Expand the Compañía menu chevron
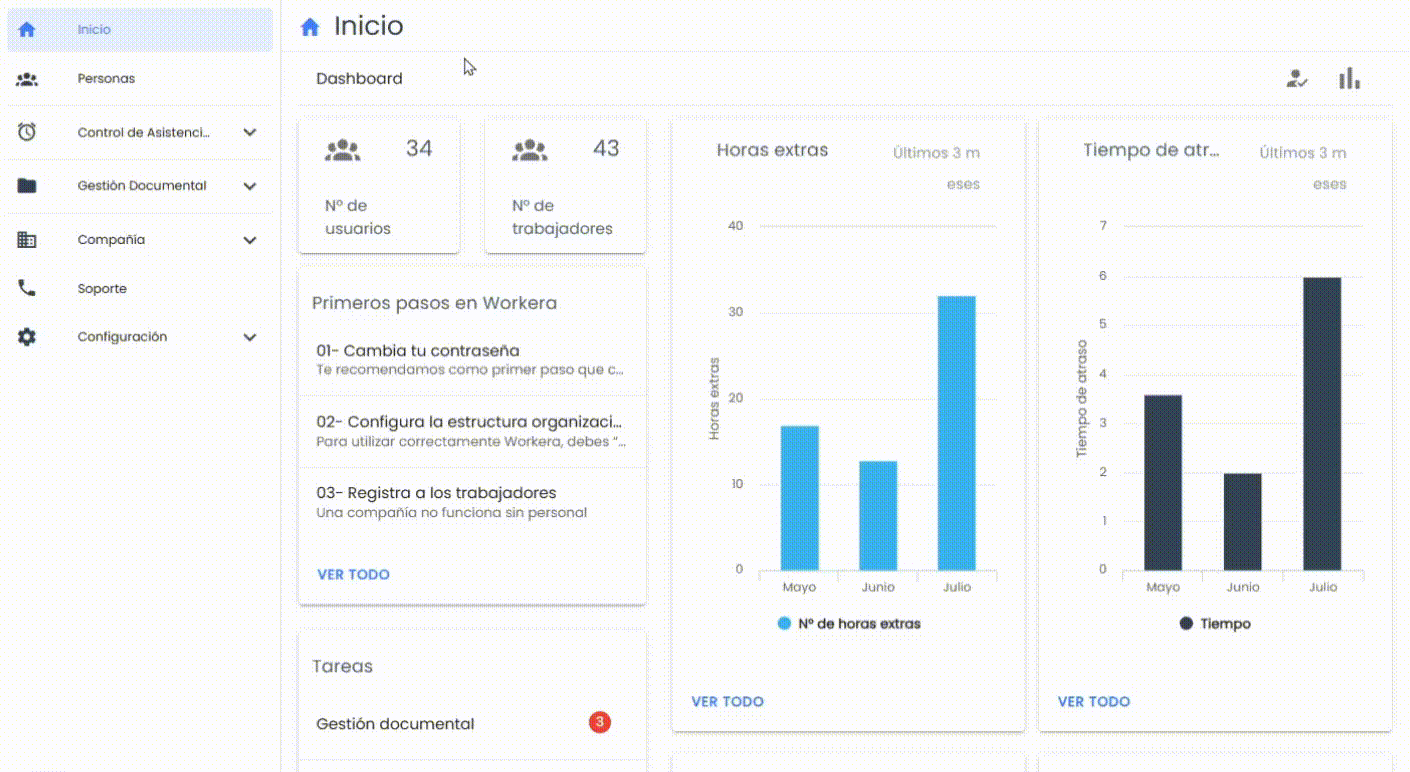The height and width of the screenshot is (772, 1410). [x=250, y=241]
